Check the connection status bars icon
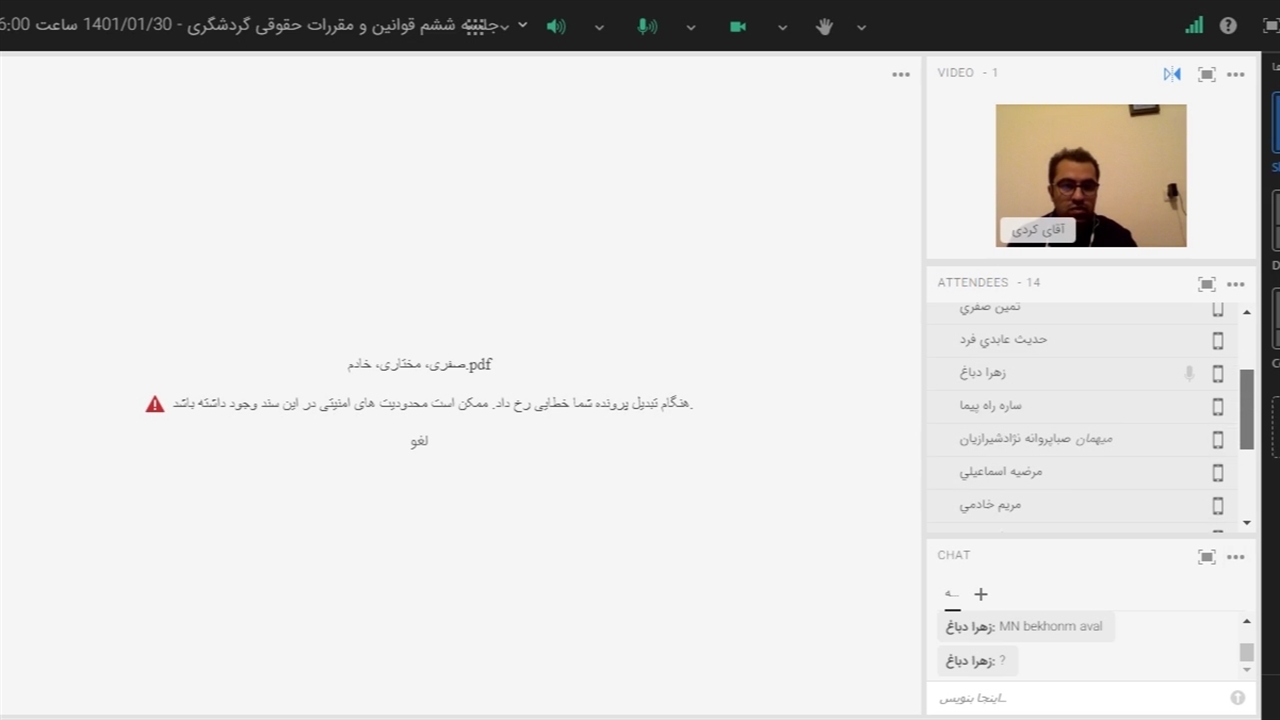This screenshot has height=720, width=1280. 1194,27
